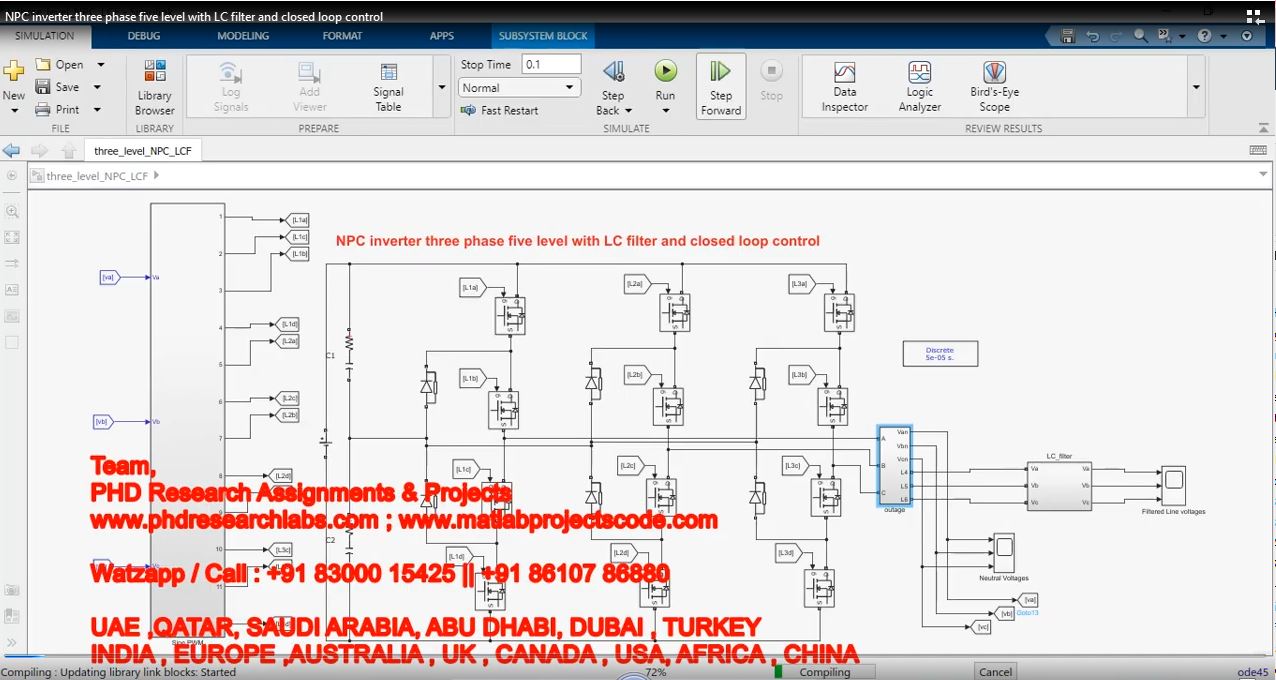Open the address bar dropdown arrow
Screen dimensions: 1276x680
1261,175
